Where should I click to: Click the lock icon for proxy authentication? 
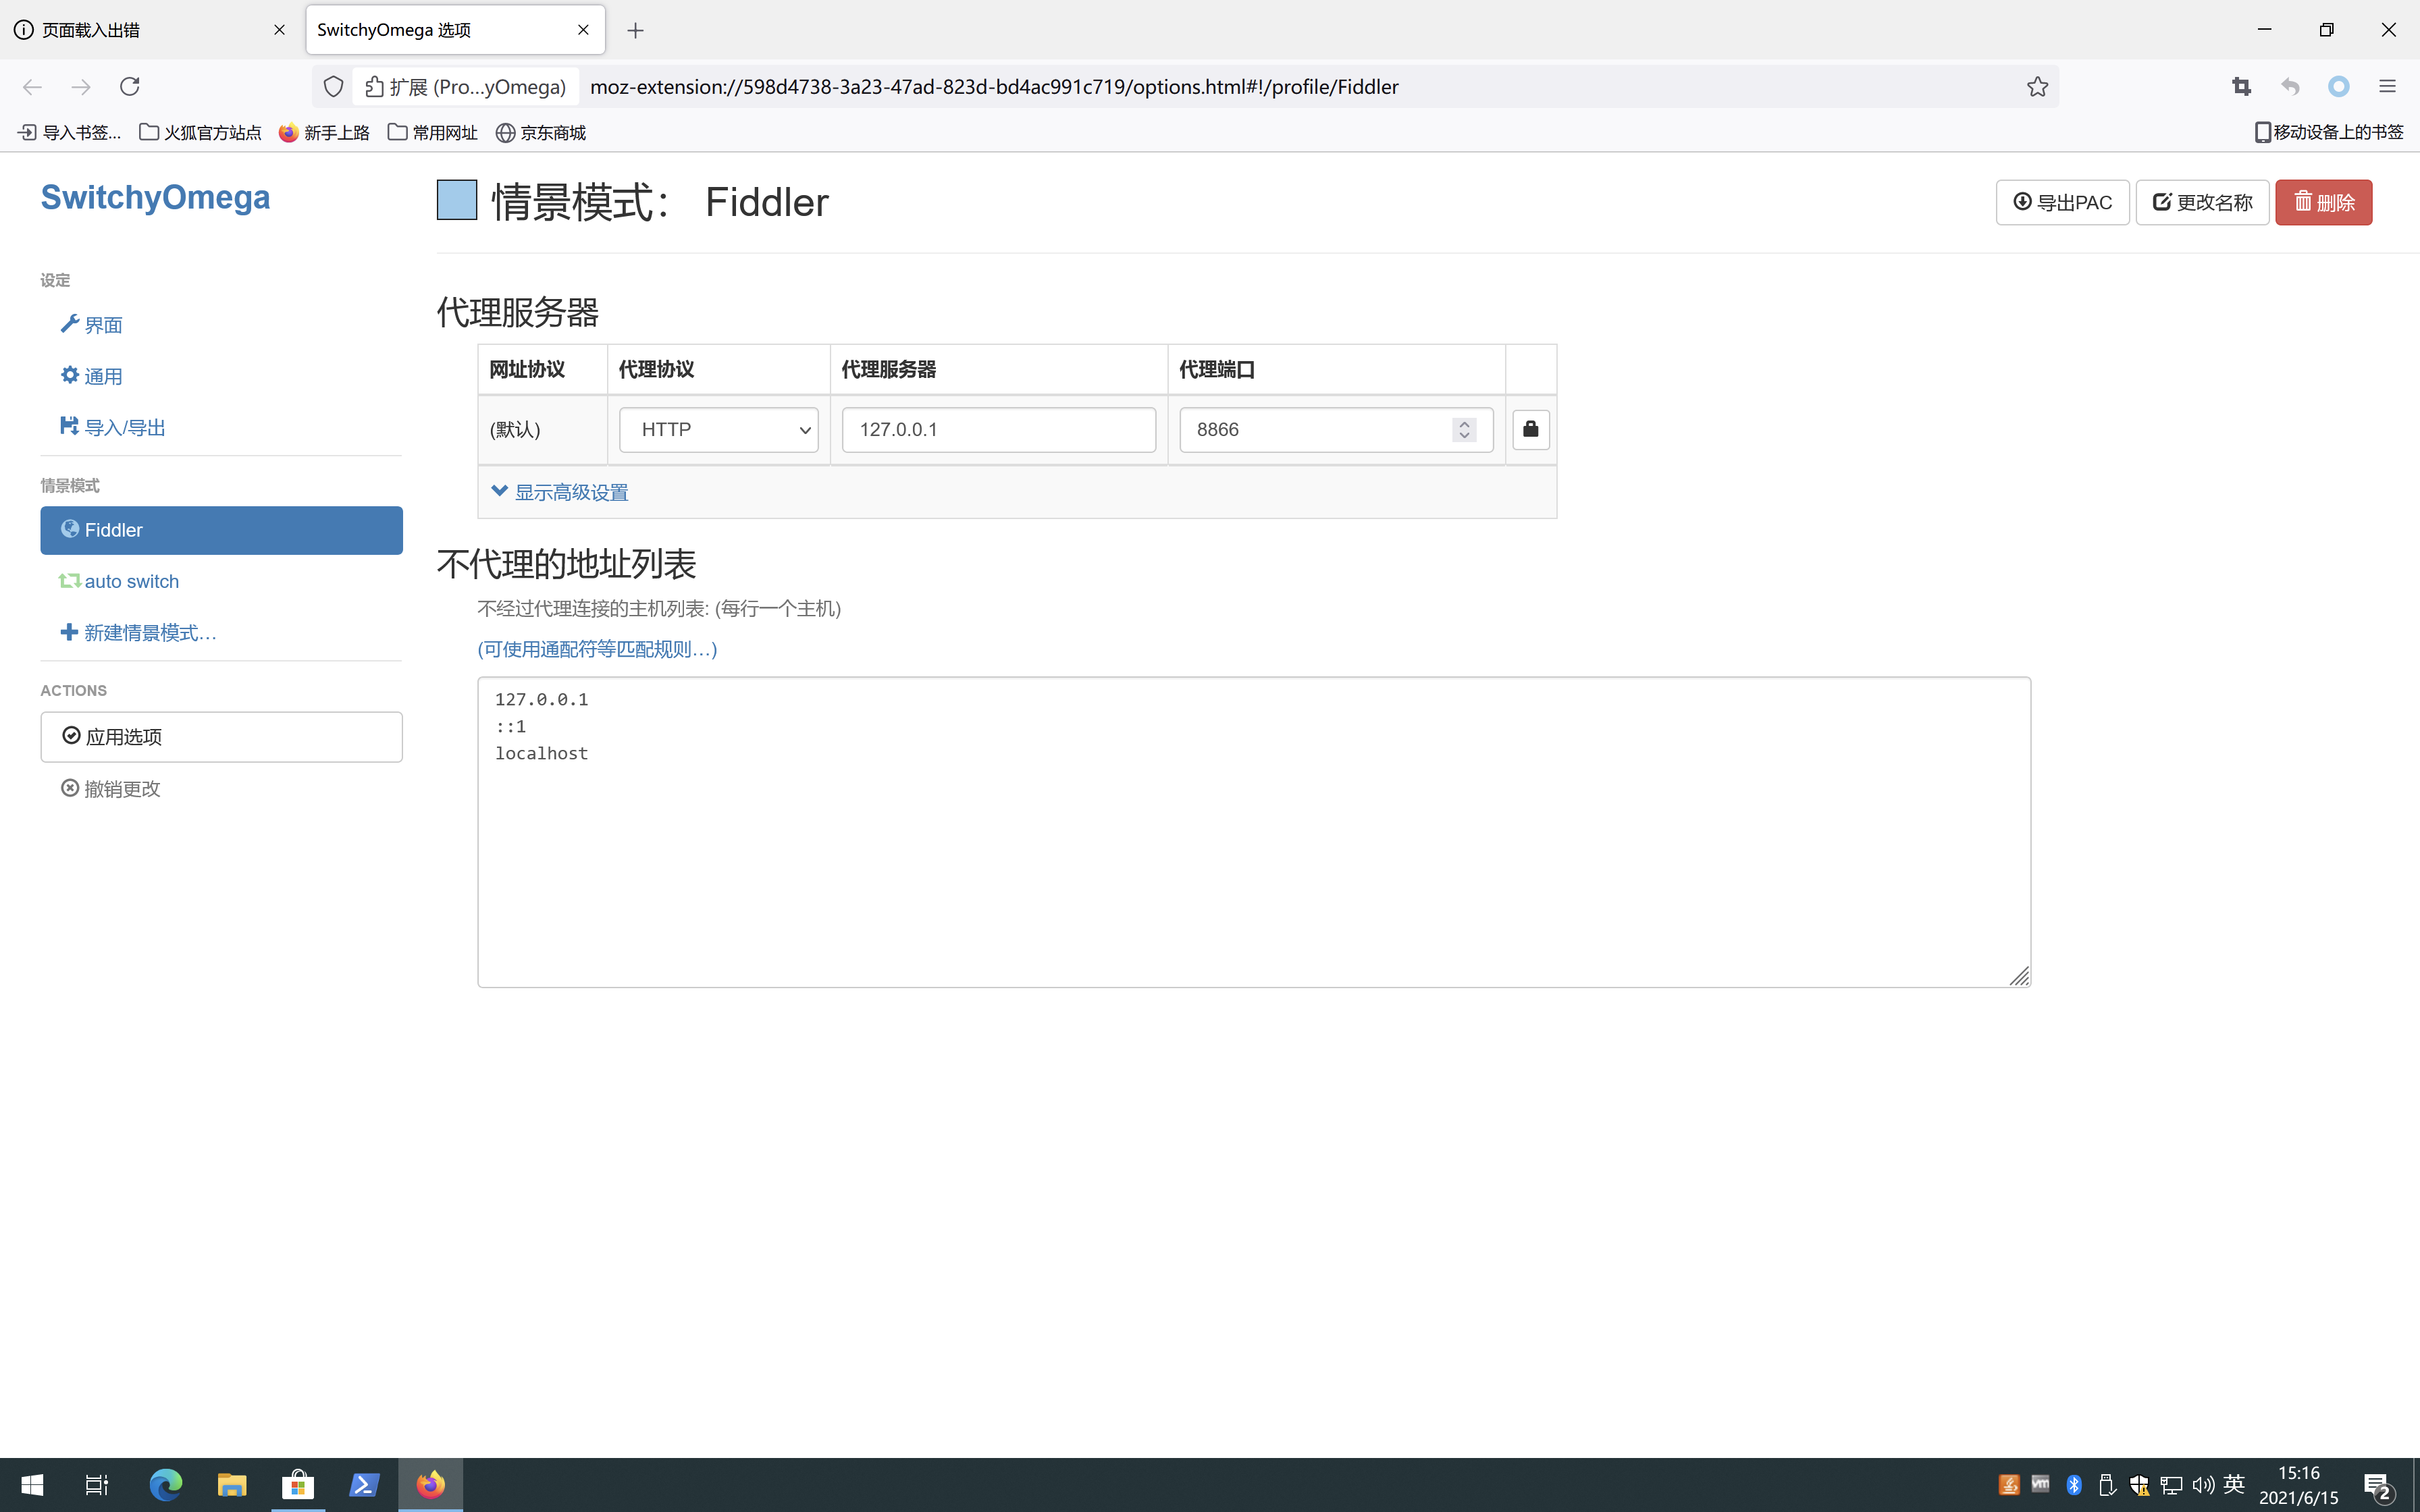(x=1530, y=429)
